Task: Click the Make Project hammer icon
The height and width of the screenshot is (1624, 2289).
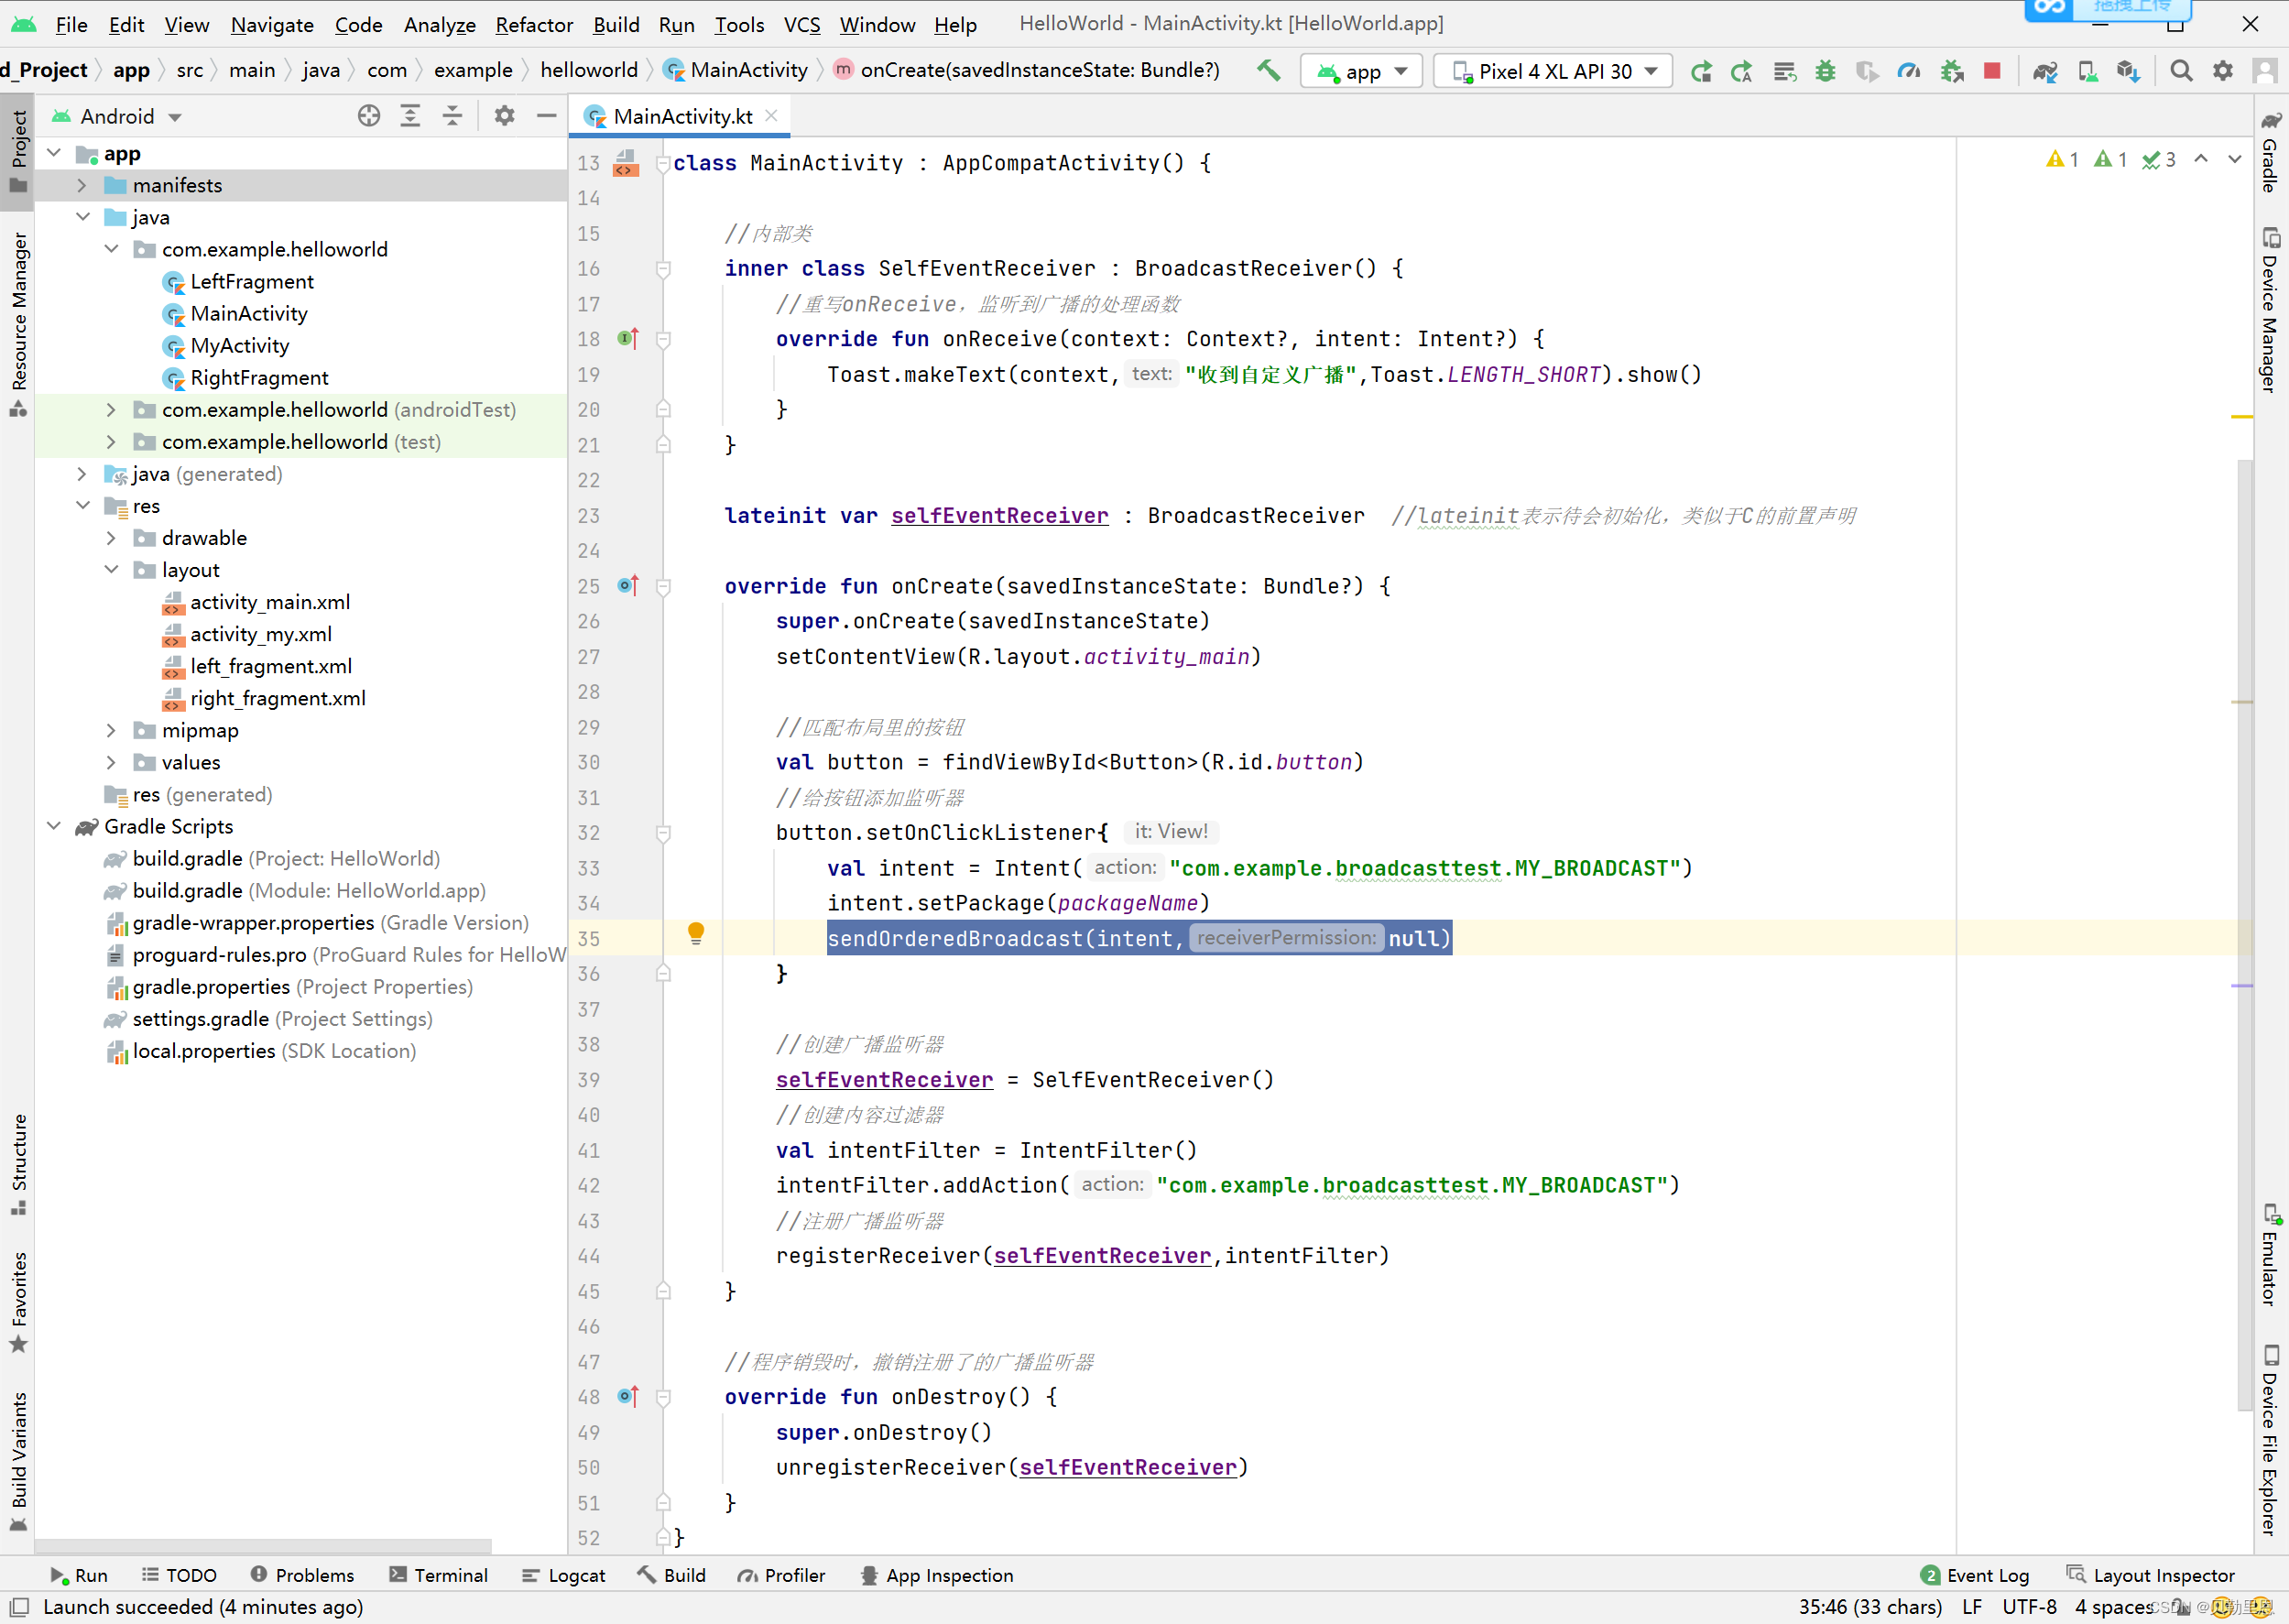Action: pos(1268,70)
